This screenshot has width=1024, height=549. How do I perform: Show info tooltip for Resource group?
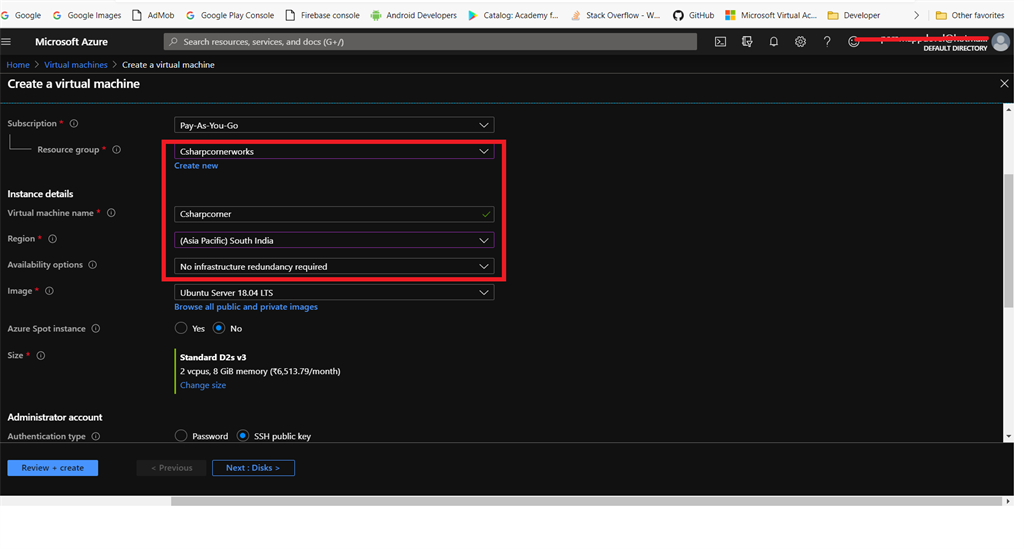[x=116, y=149]
